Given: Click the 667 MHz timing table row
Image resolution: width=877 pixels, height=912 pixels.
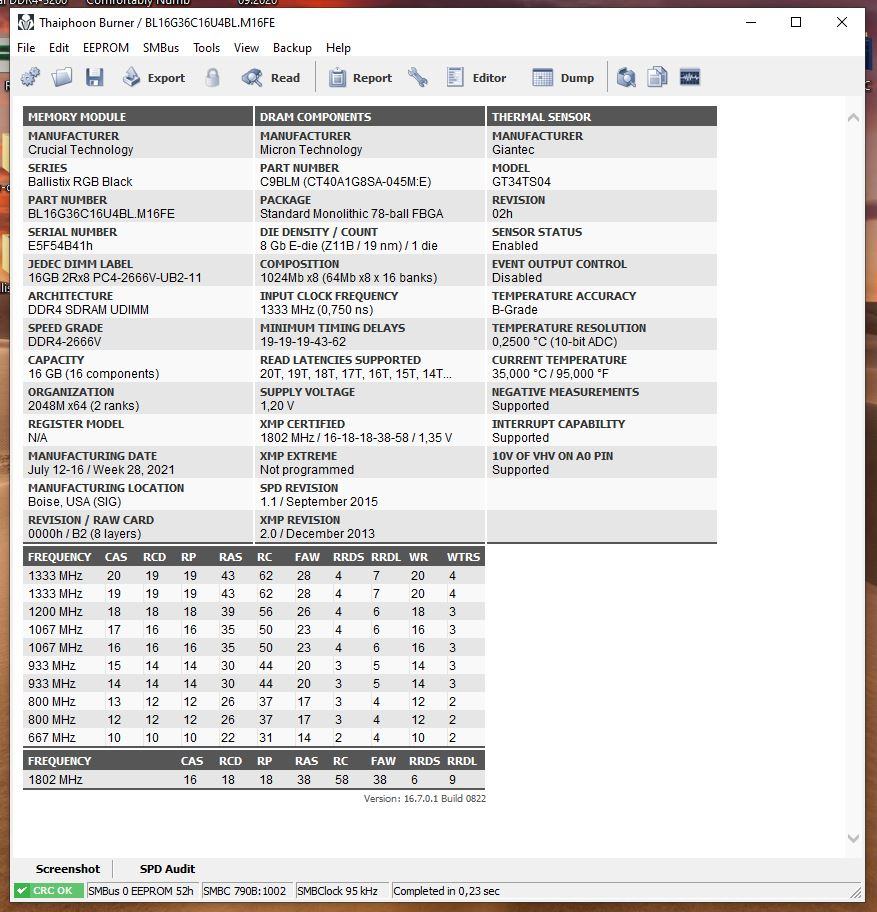Looking at the screenshot, I should 254,738.
